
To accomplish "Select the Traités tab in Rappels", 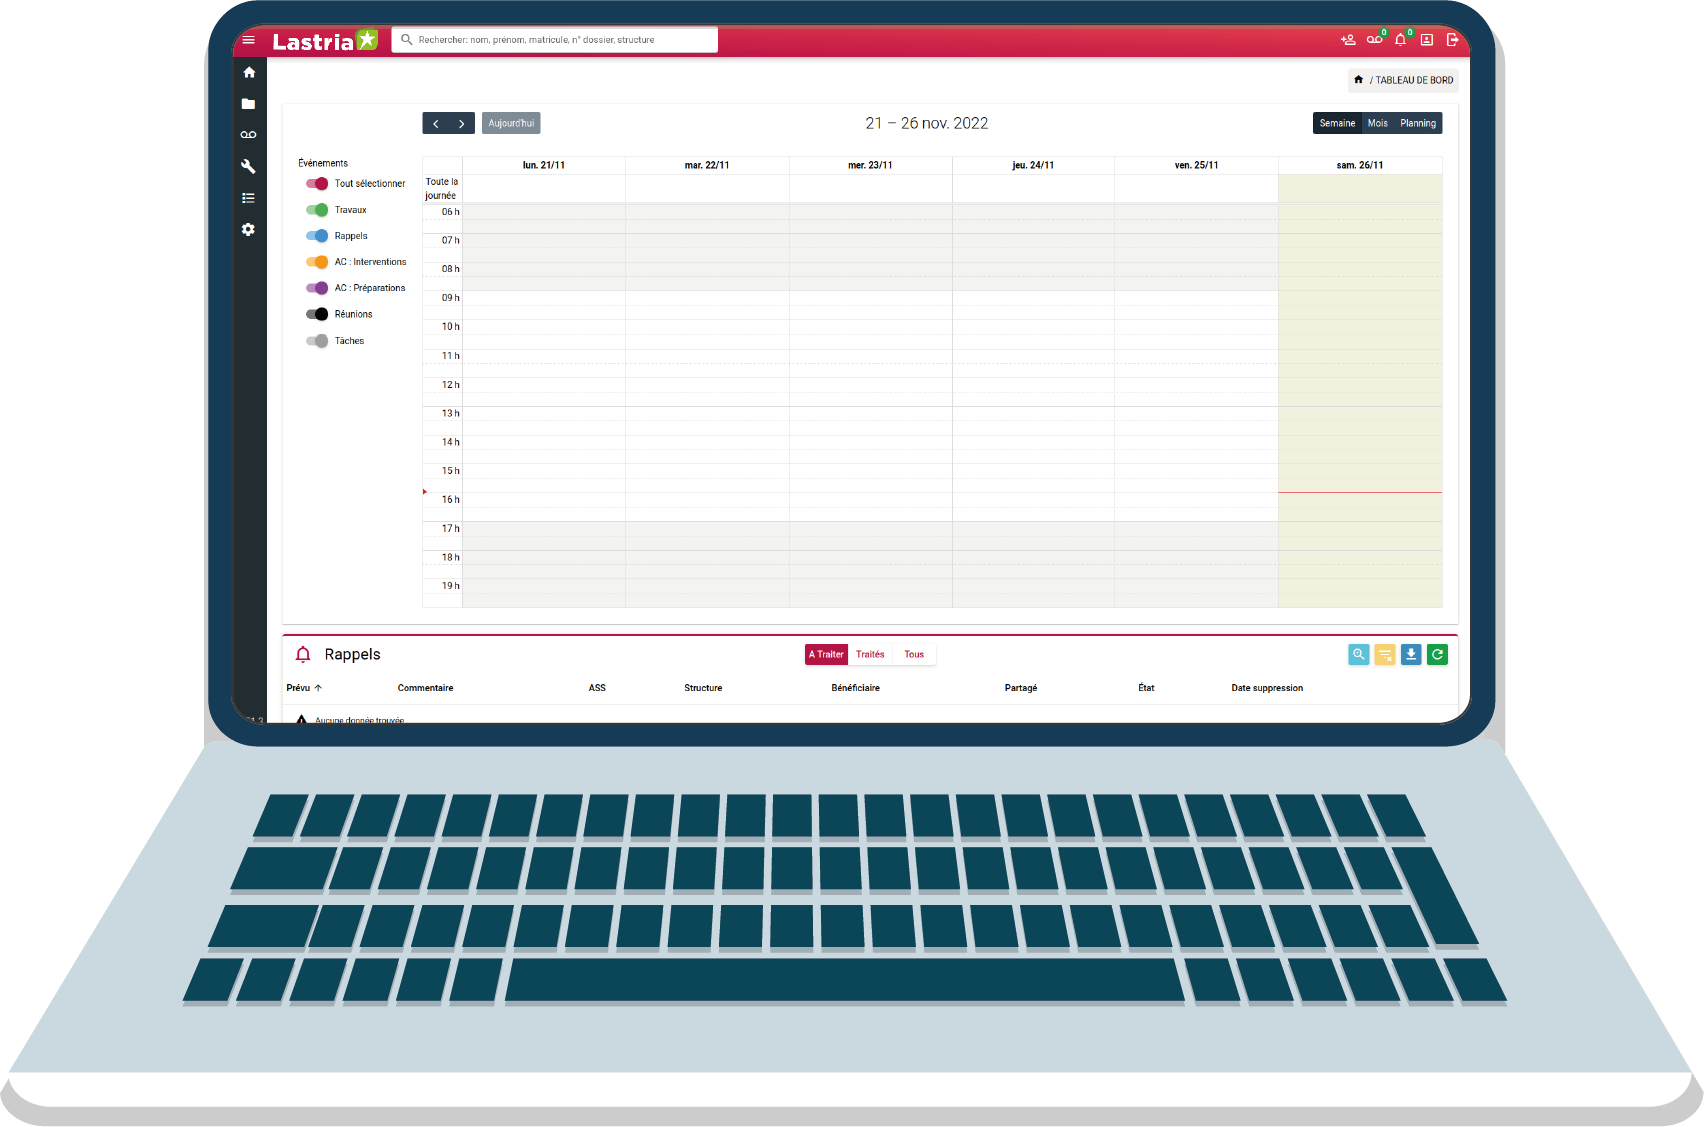I will (870, 655).
